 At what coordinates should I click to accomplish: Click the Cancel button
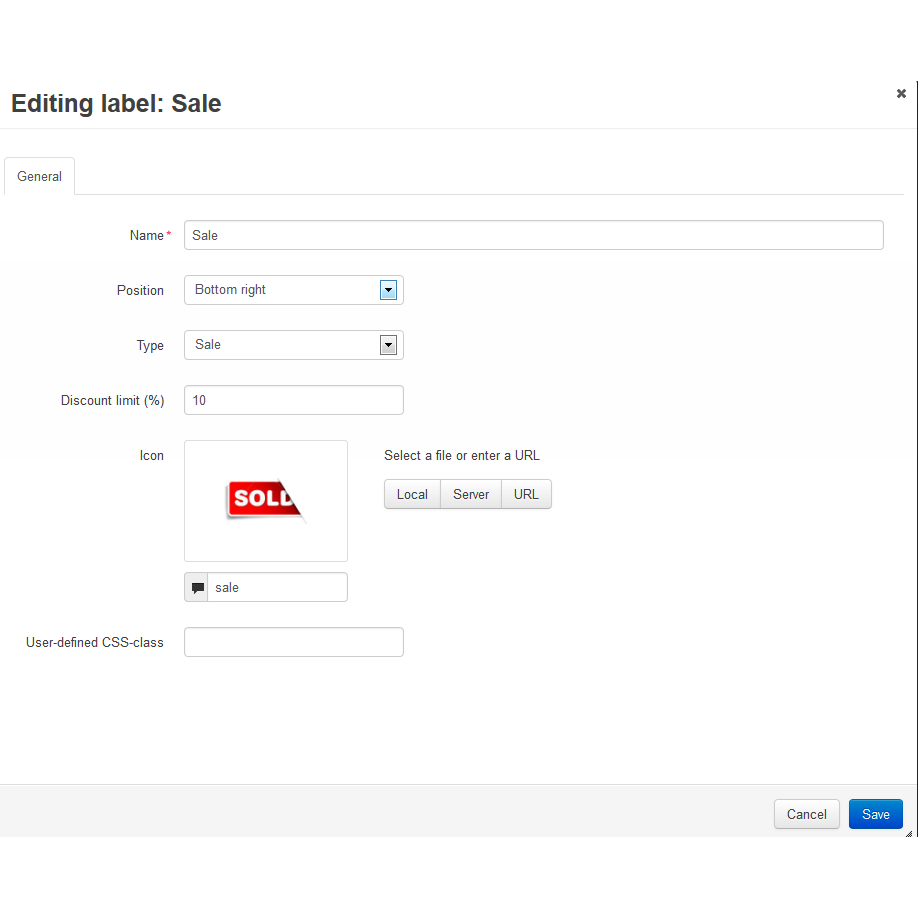806,814
